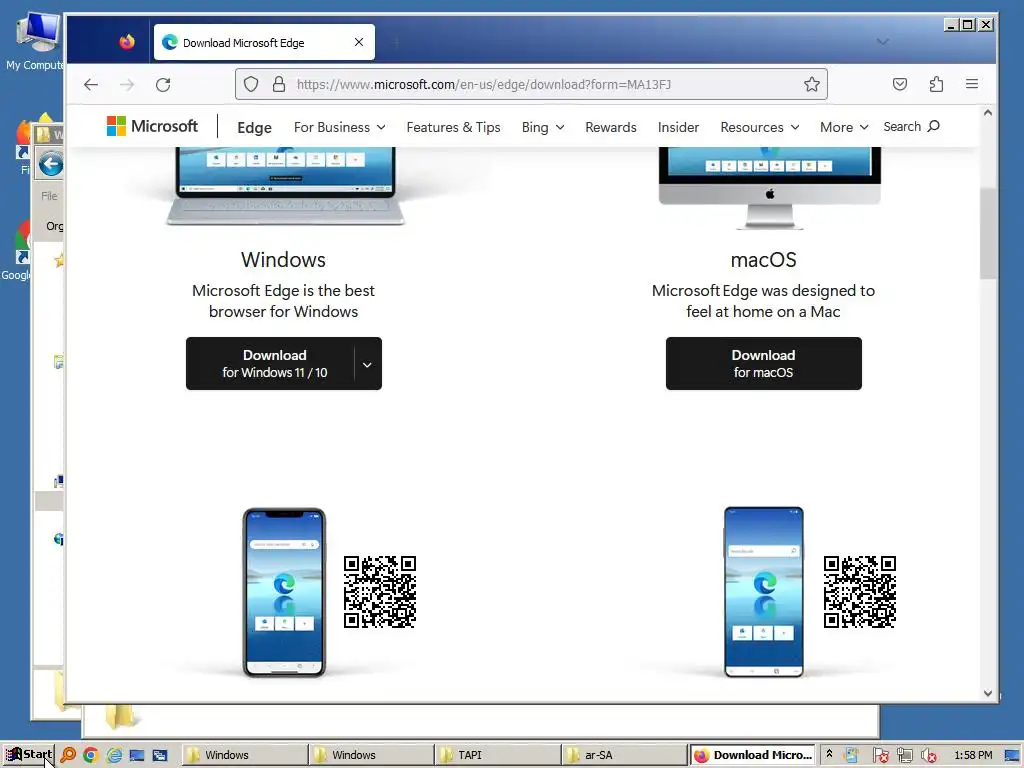The image size is (1024, 768).
Task: Expand other Windows download options arrow
Action: [x=368, y=364]
